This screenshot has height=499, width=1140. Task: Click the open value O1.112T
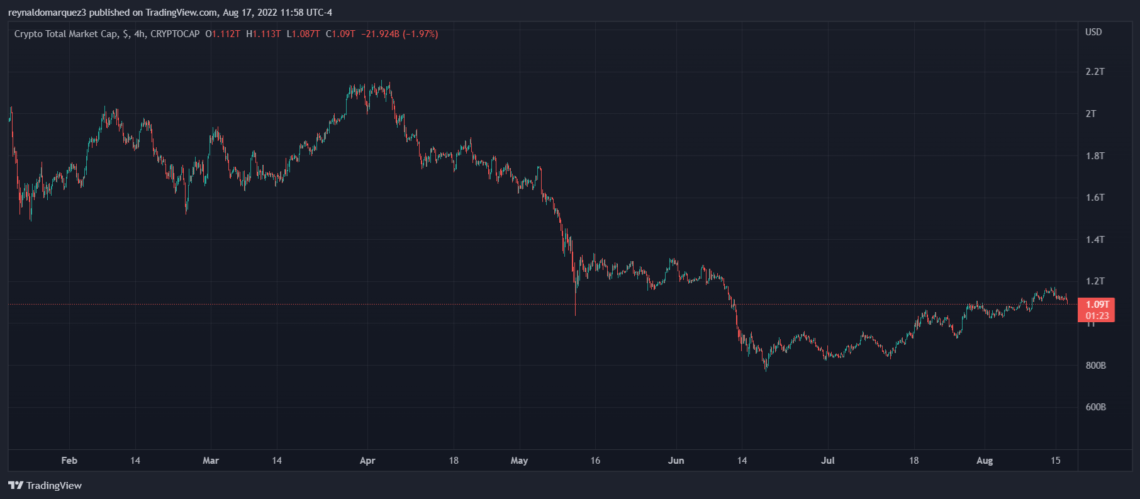click(224, 33)
